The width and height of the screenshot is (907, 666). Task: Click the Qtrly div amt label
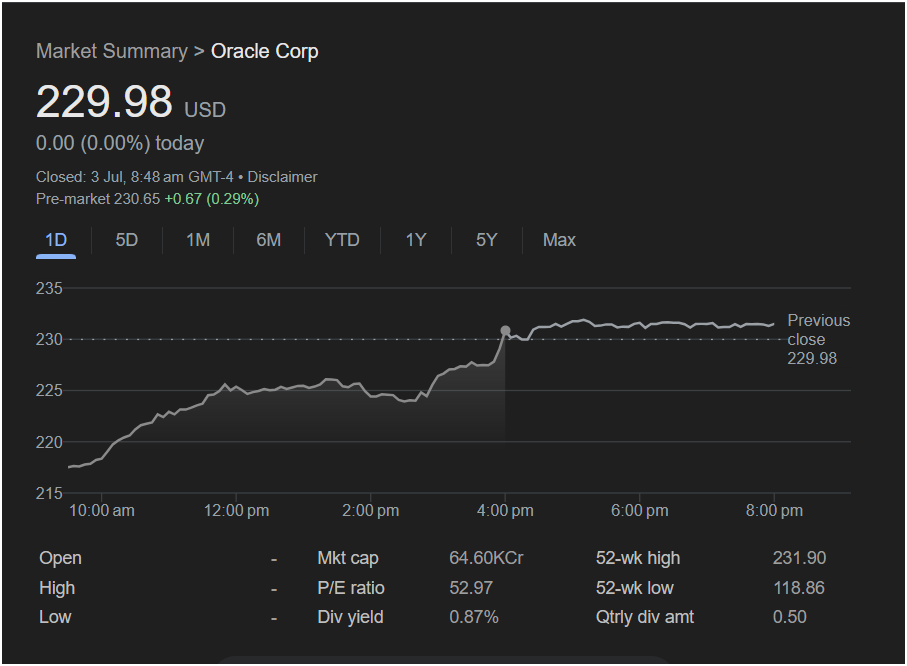(645, 617)
